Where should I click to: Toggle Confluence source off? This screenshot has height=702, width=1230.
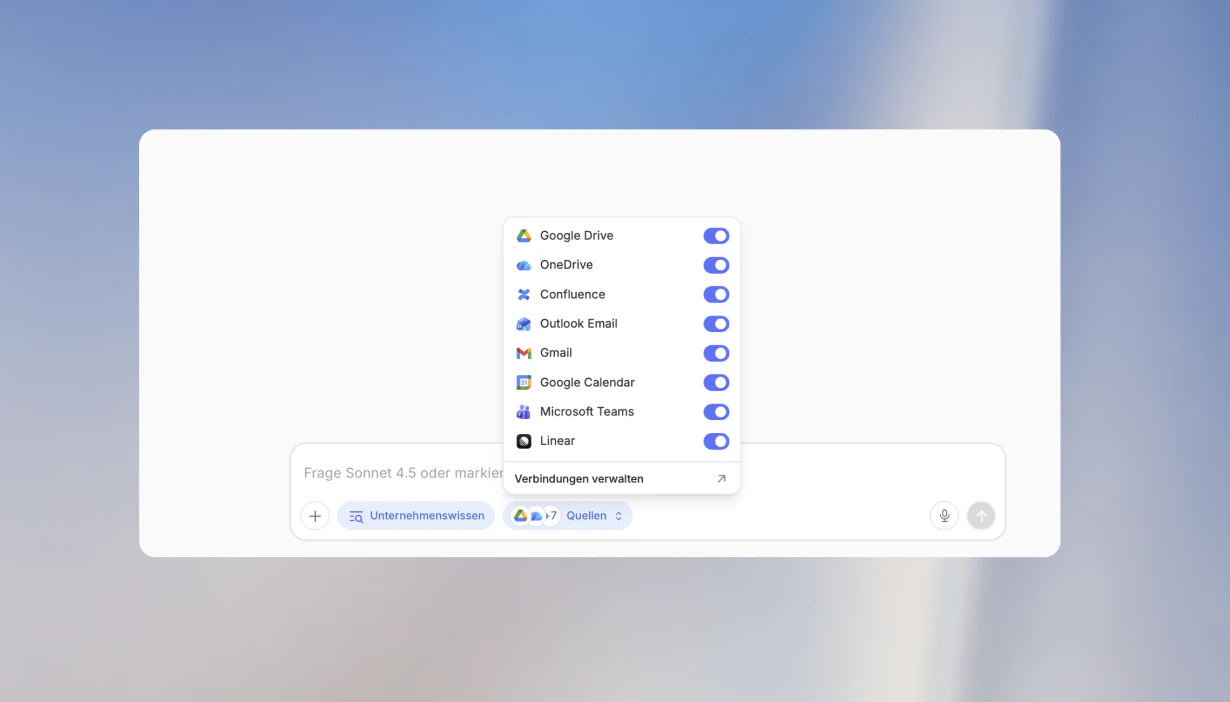tap(716, 294)
